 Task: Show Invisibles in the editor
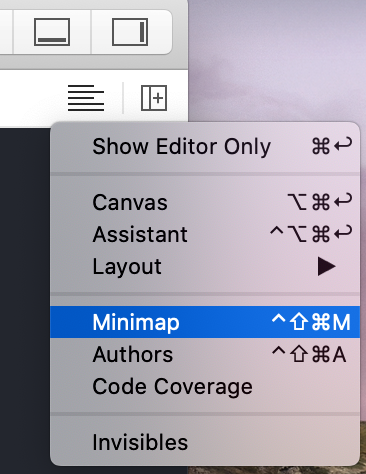point(205,442)
